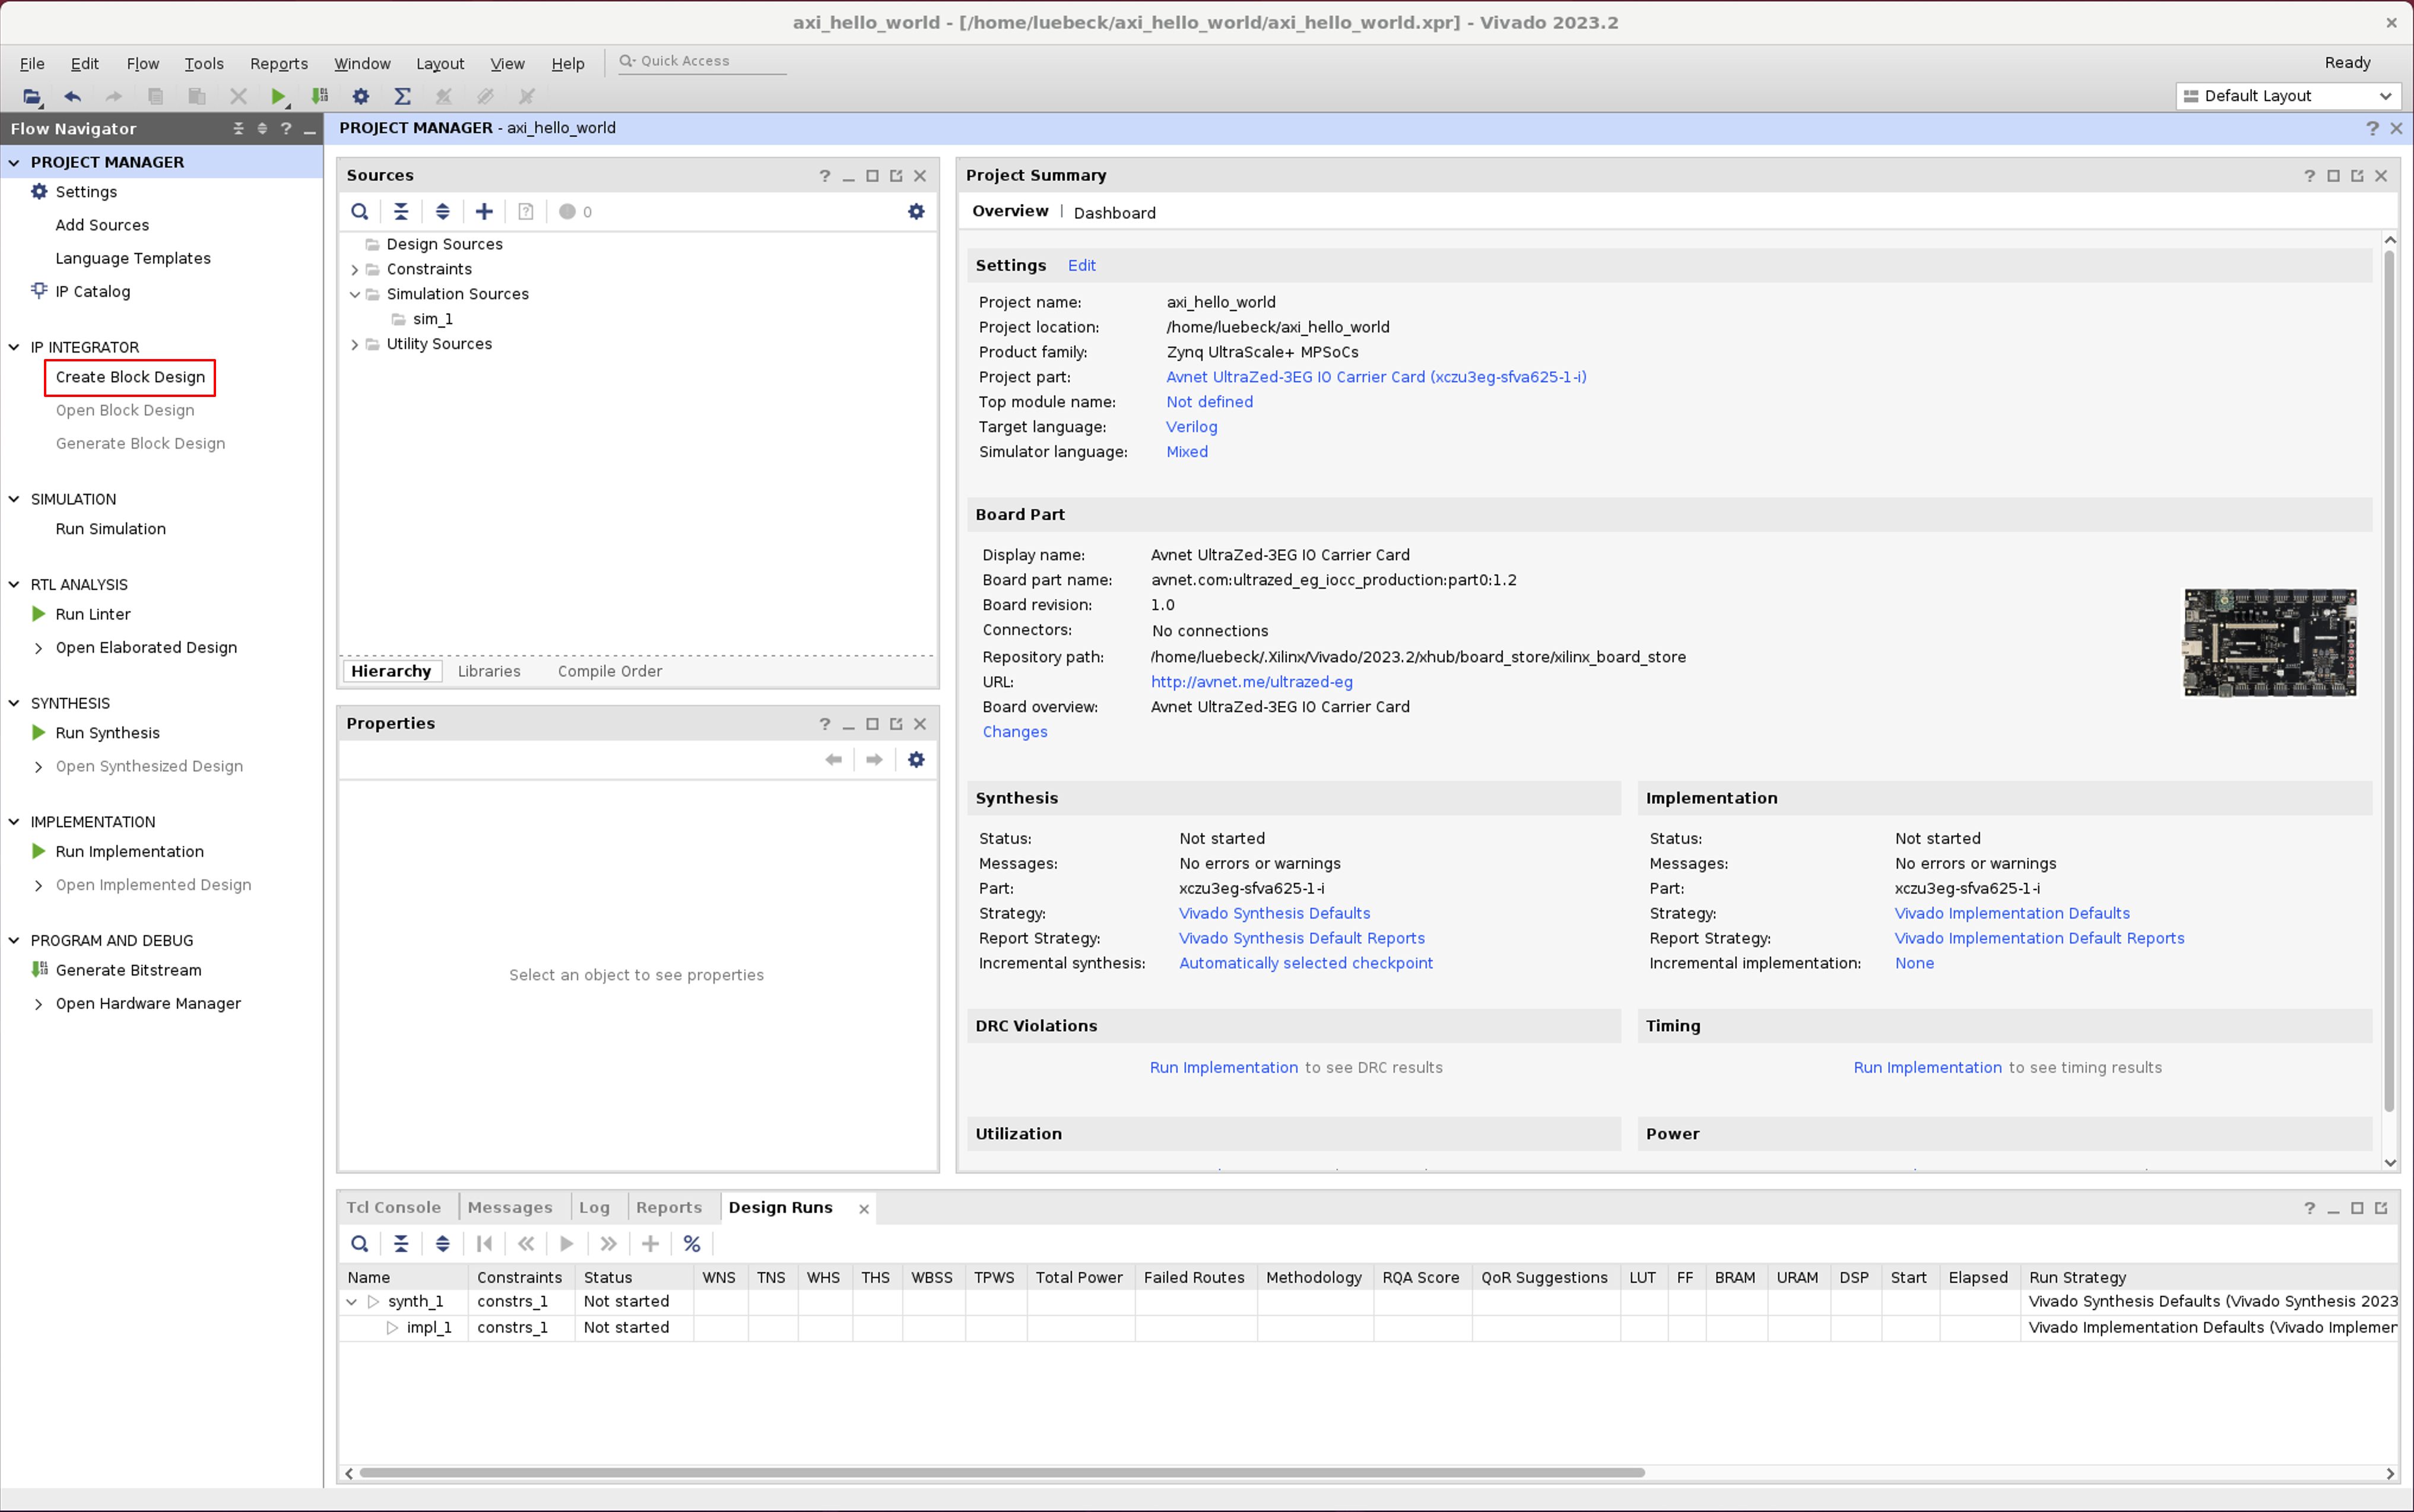Switch to Compile Order tab

tap(609, 671)
